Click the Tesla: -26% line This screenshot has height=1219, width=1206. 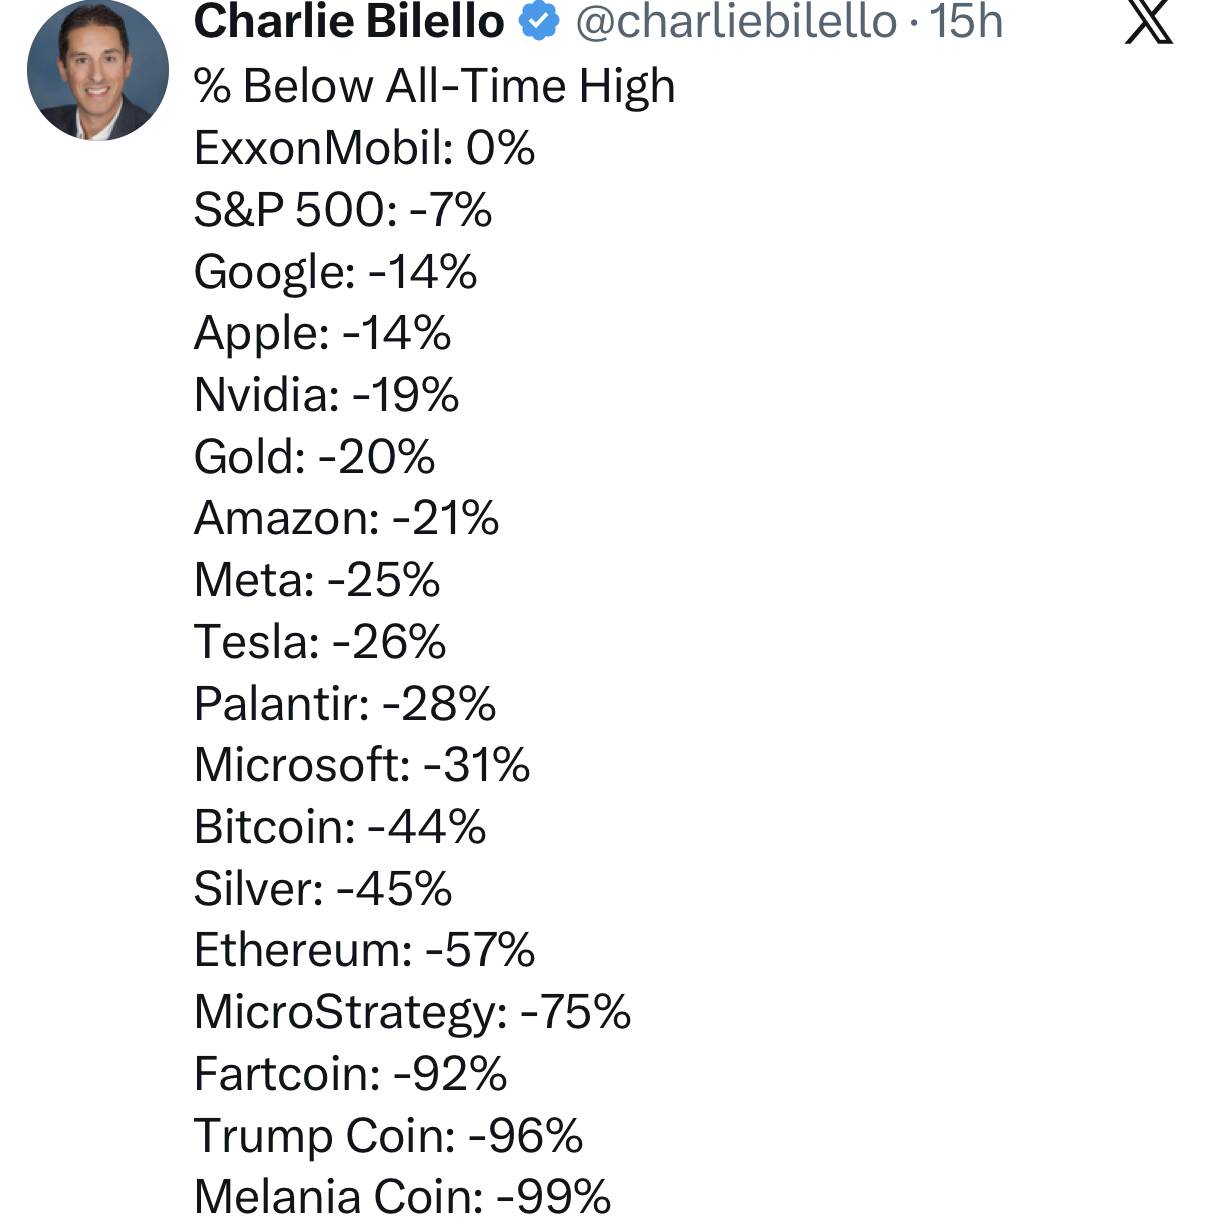pyautogui.click(x=319, y=642)
